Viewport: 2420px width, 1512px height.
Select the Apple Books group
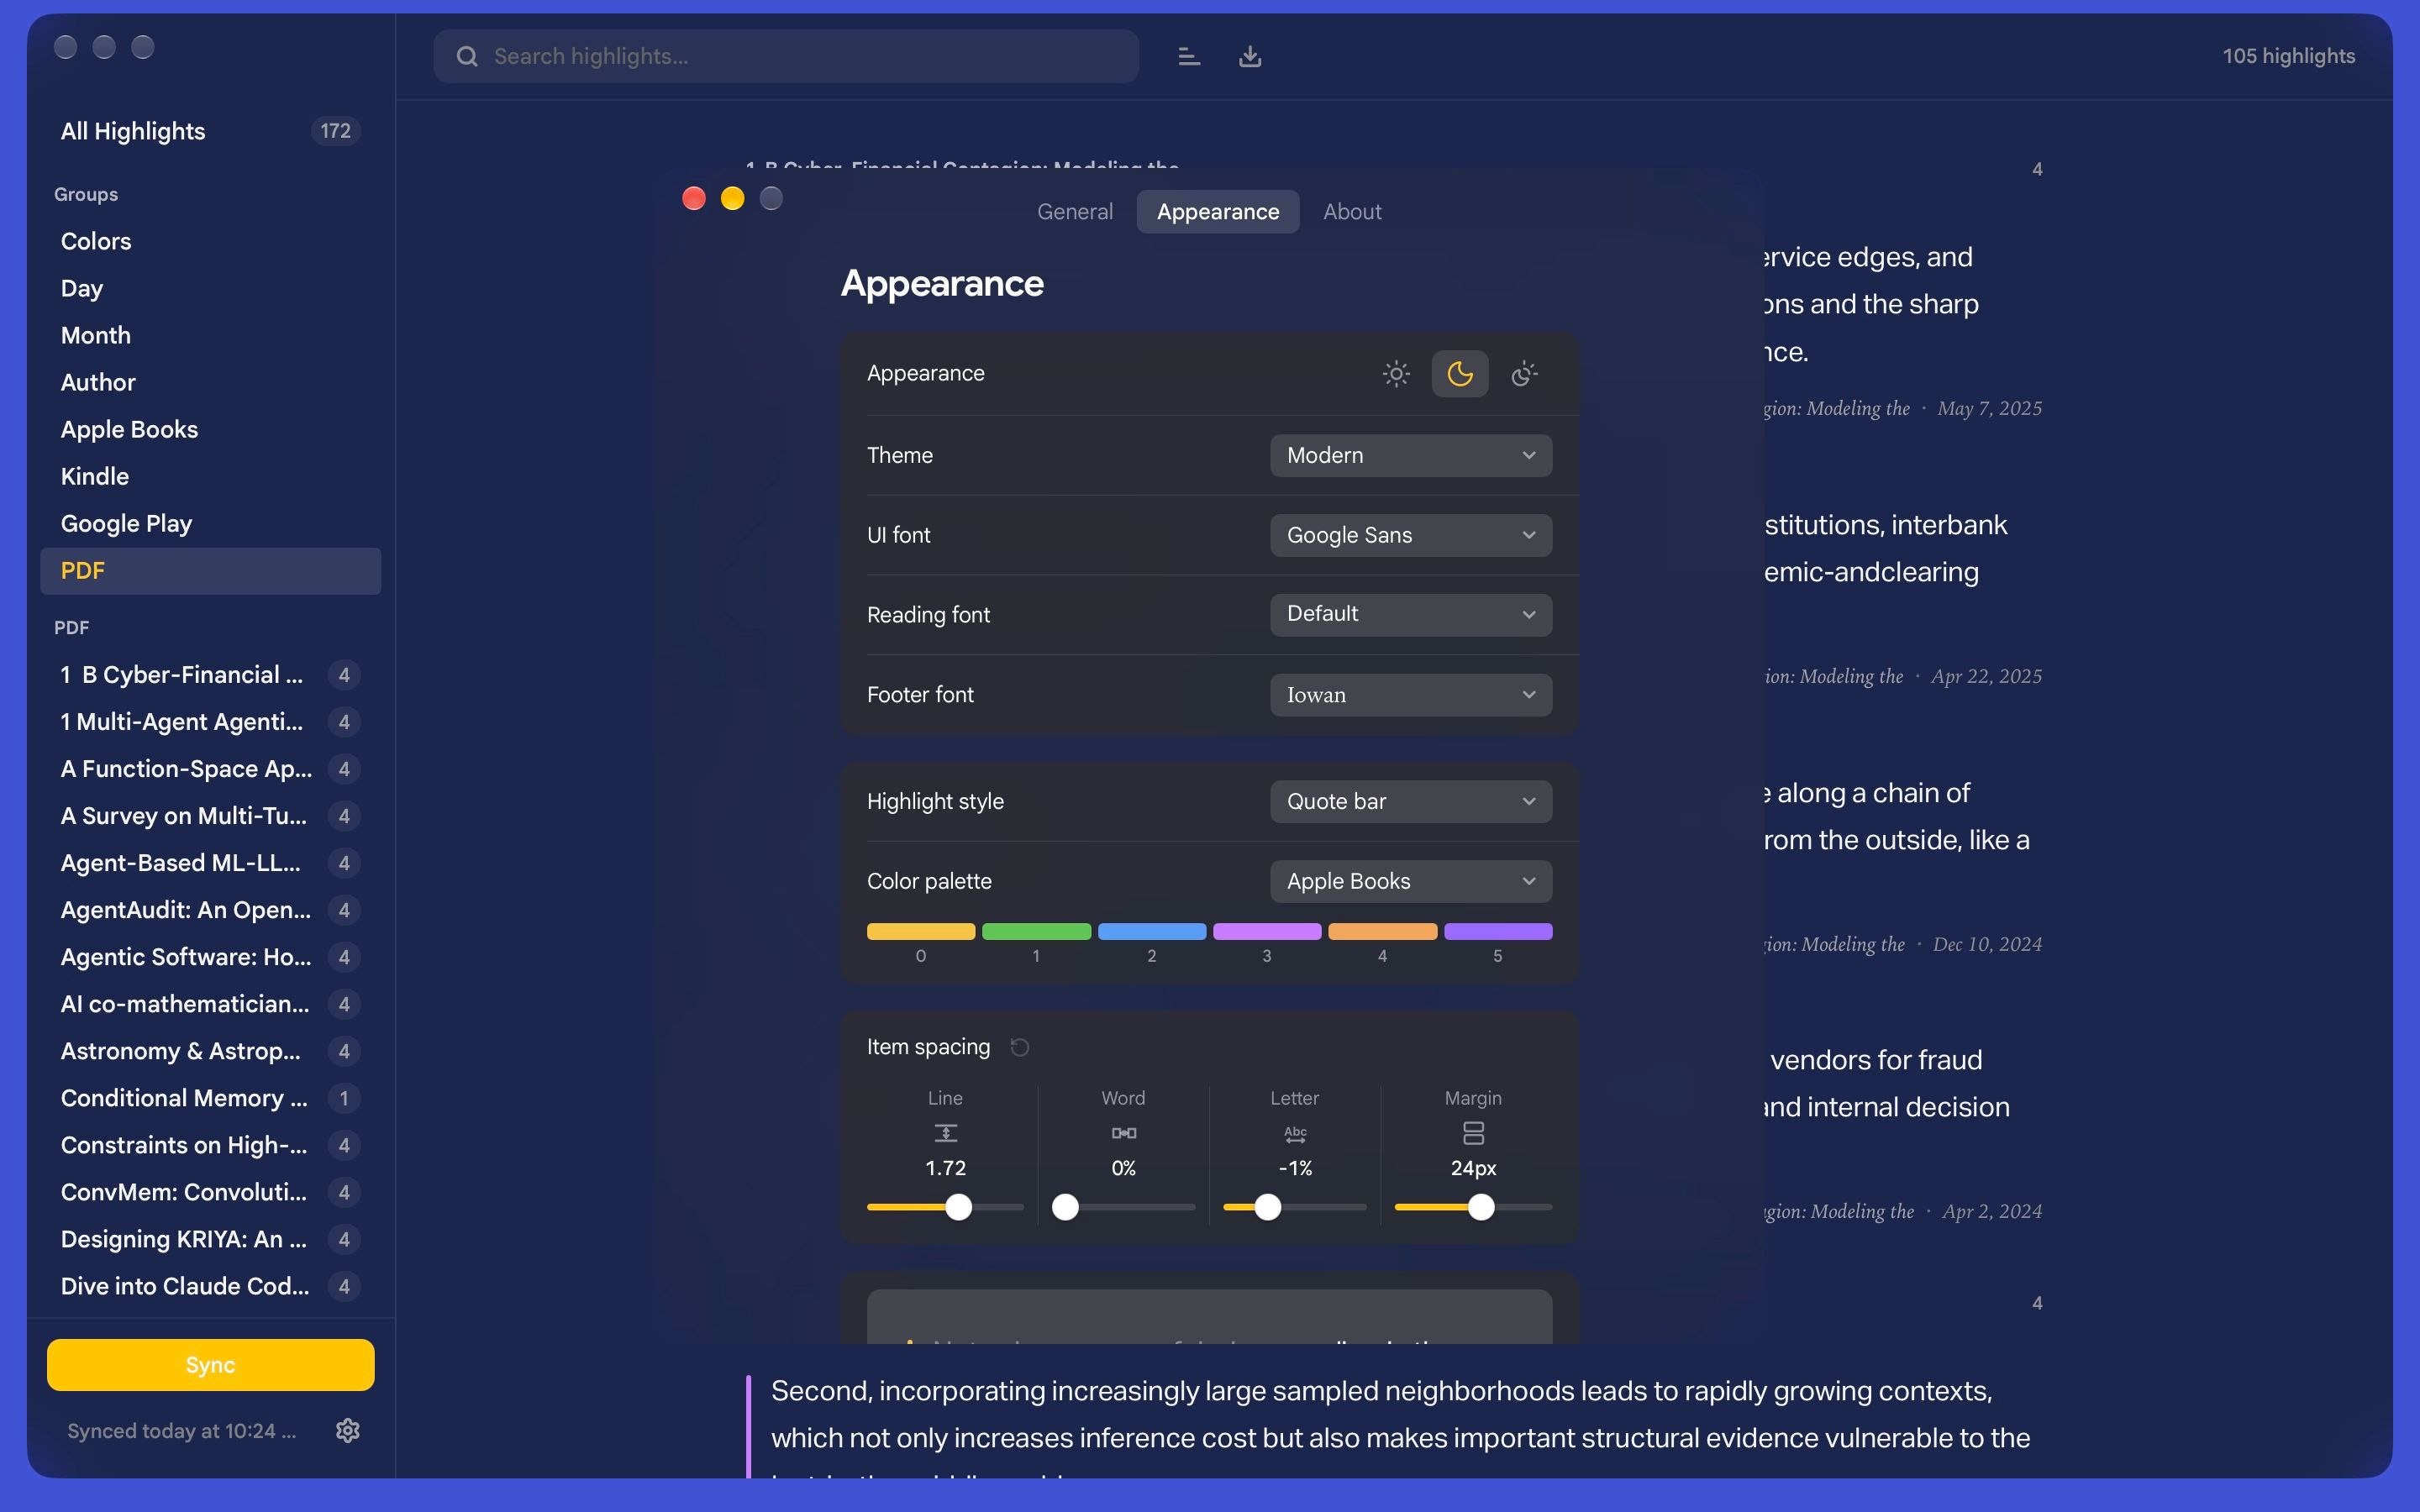tap(210, 429)
